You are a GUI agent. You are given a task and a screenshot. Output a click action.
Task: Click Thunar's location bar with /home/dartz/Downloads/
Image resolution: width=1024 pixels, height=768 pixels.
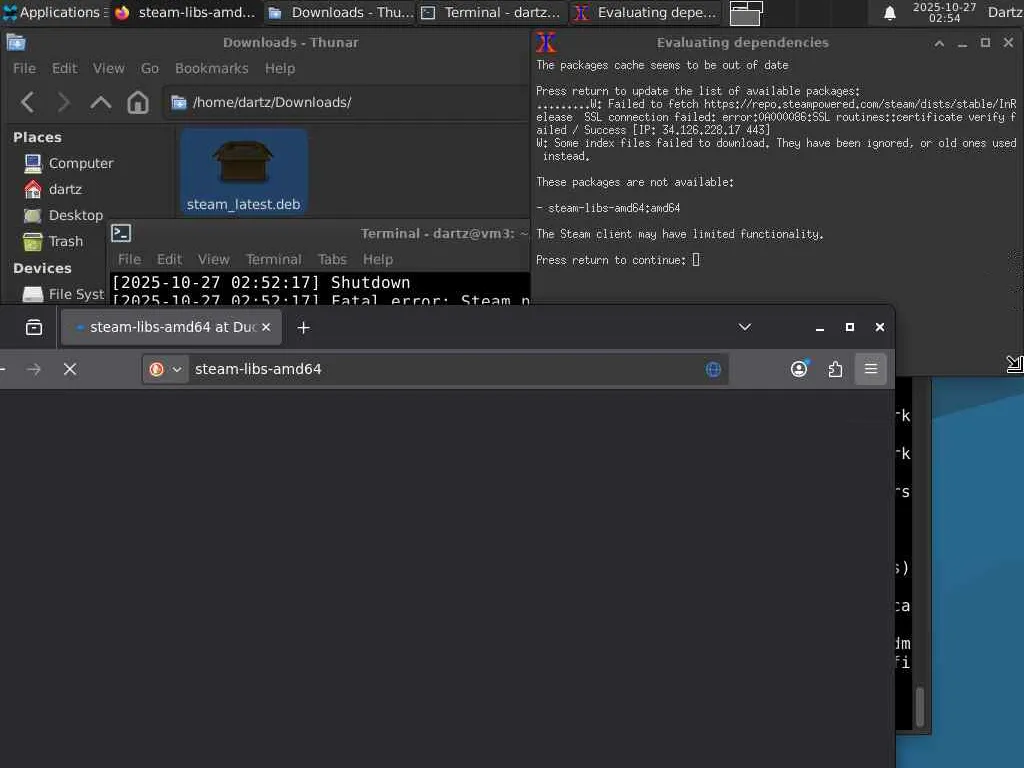click(346, 102)
